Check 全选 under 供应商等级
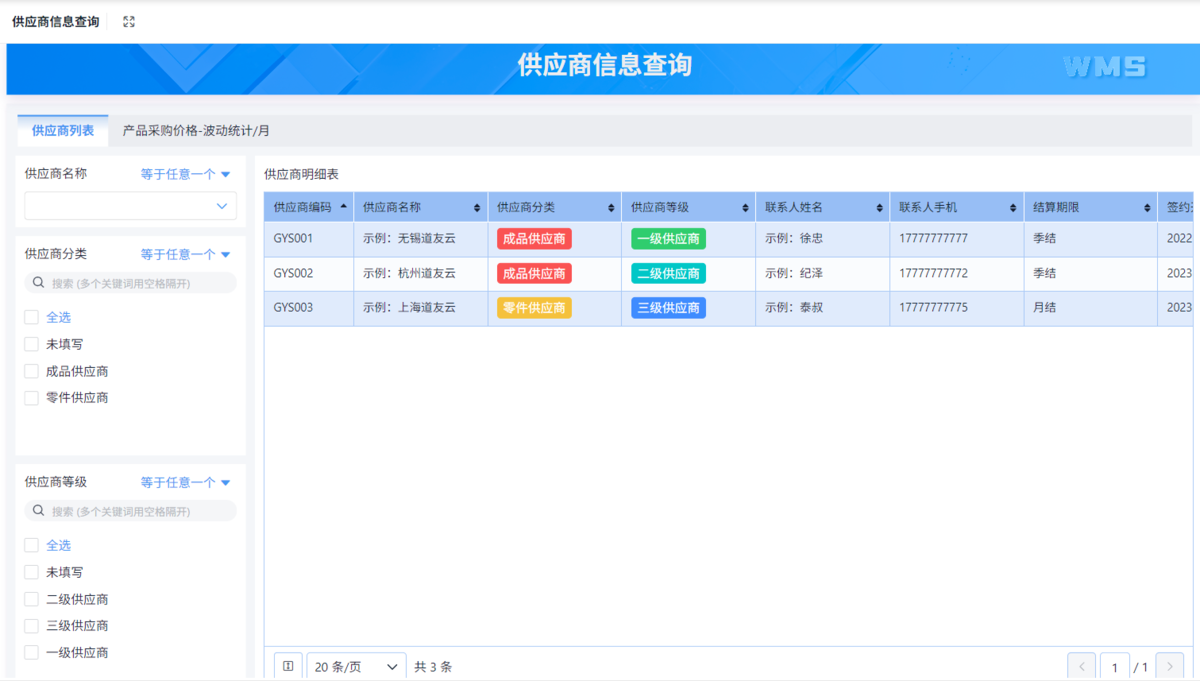Image resolution: width=1200 pixels, height=681 pixels. [31, 546]
